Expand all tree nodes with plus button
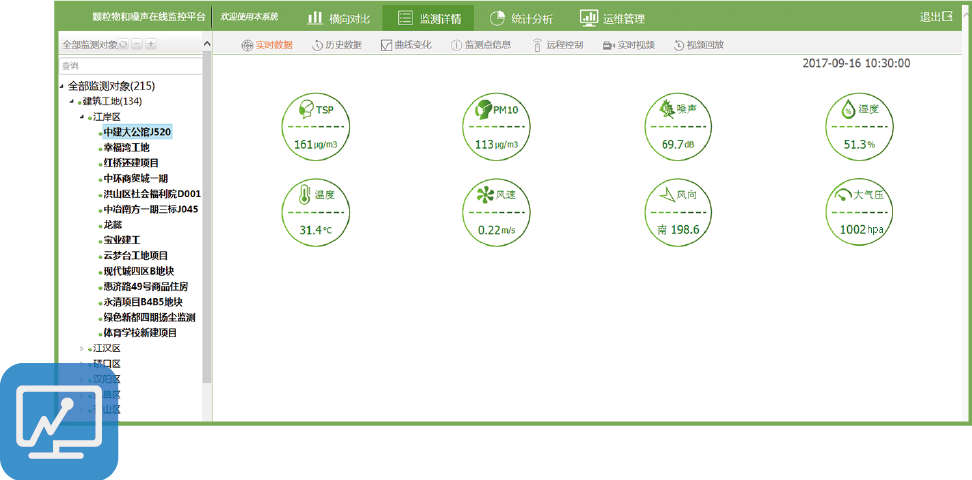This screenshot has height=480, width=972. coord(150,45)
